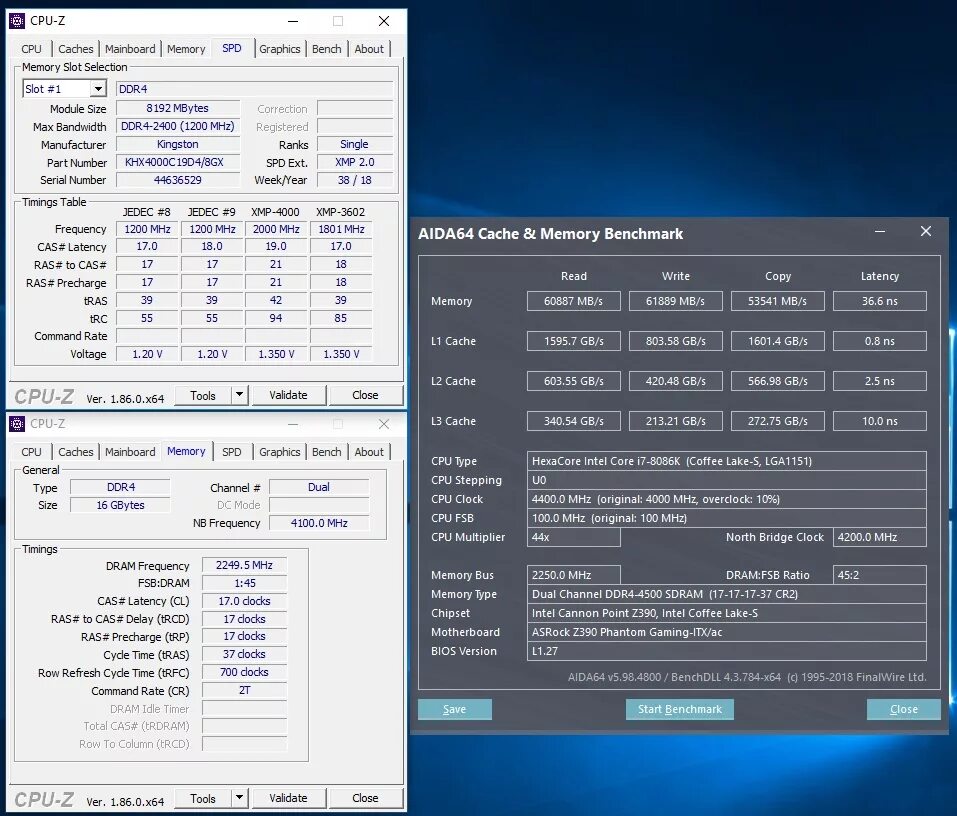Click NB Frequency value 4100.0 MHz
957x816 pixels.
319,523
